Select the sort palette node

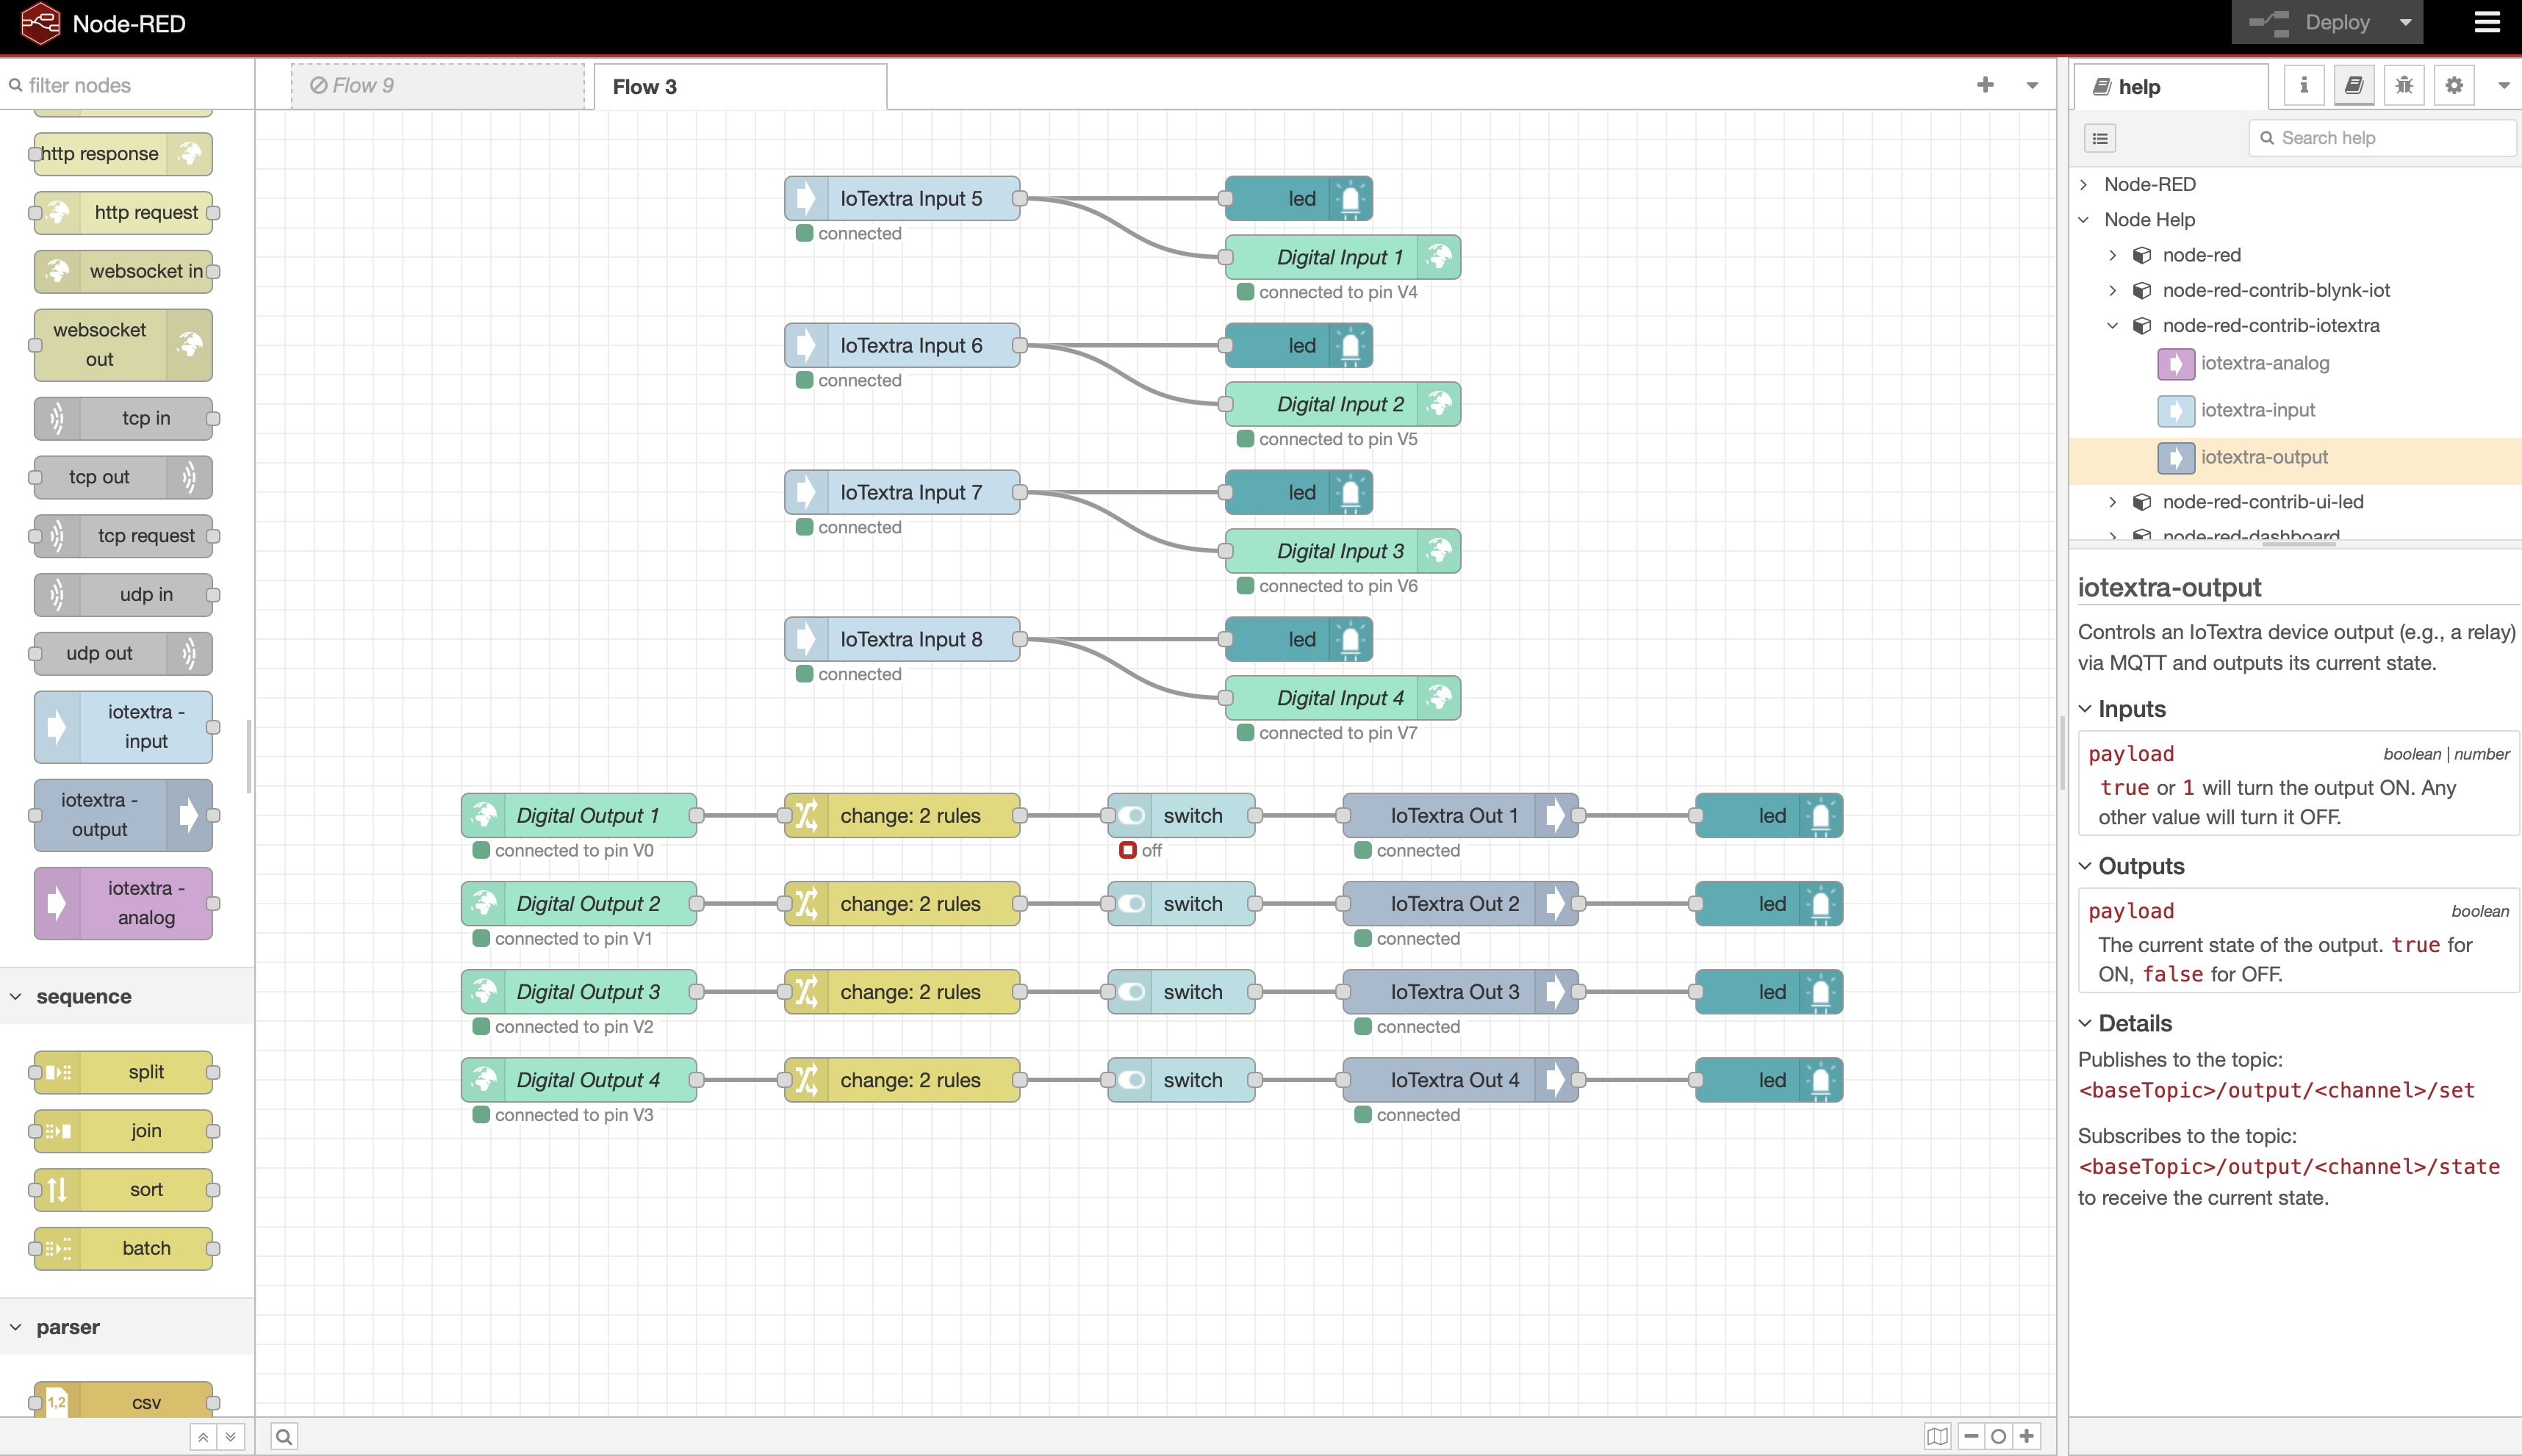click(x=123, y=1190)
